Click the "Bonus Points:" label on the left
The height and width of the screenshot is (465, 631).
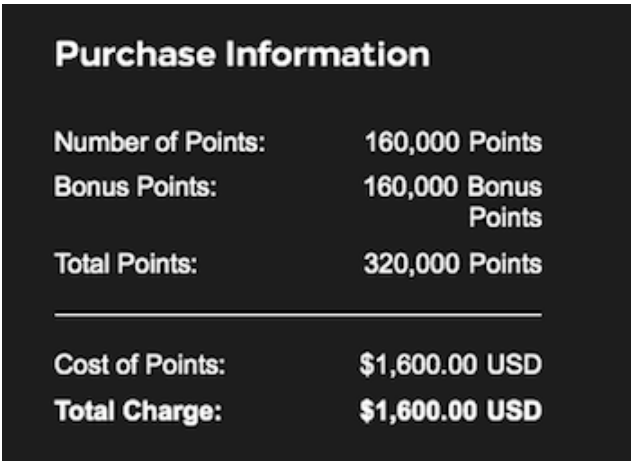point(135,188)
